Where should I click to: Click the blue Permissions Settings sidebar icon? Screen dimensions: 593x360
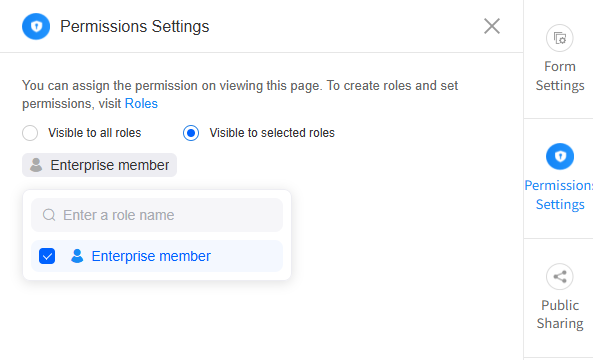pos(560,157)
